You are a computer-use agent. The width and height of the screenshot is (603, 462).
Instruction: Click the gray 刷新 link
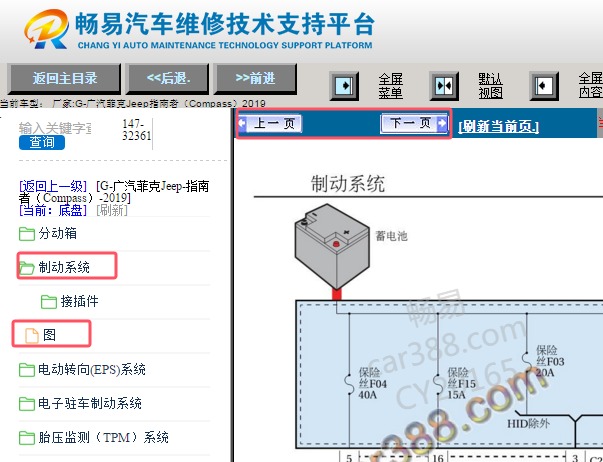[x=112, y=210]
